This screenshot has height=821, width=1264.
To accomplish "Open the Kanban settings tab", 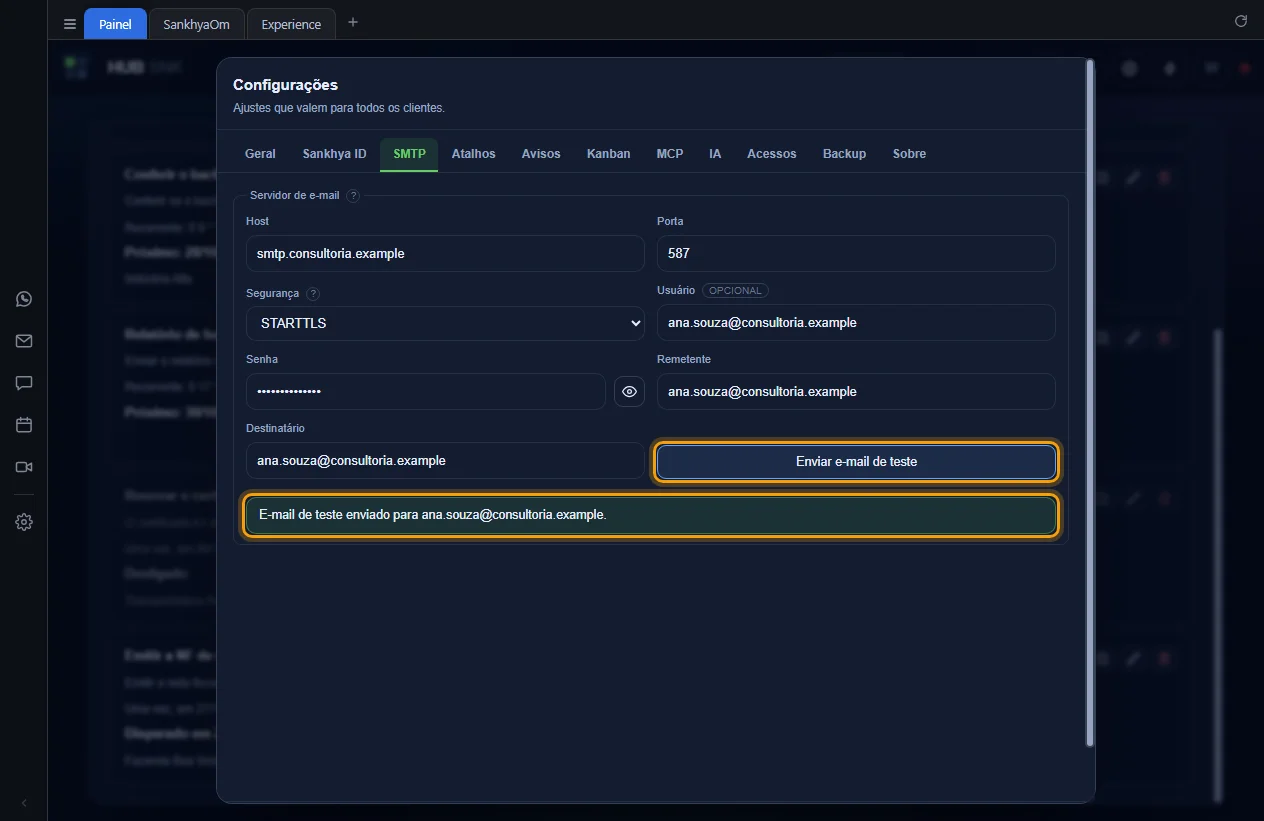I will click(608, 154).
